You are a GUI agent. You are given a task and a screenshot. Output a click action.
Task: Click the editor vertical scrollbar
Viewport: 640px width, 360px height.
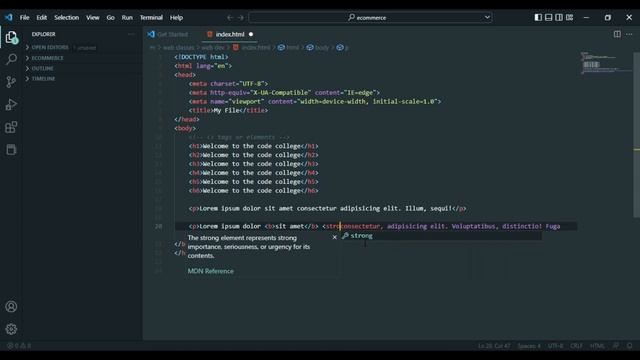click(636, 135)
